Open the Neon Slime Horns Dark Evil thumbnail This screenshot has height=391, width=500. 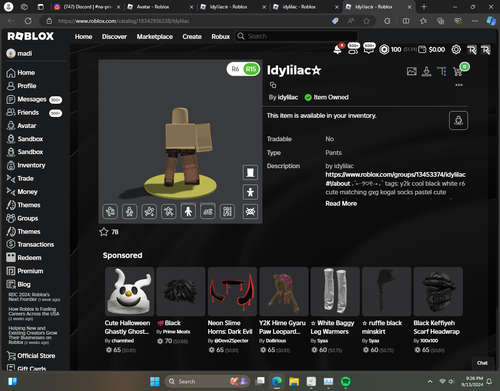232,291
